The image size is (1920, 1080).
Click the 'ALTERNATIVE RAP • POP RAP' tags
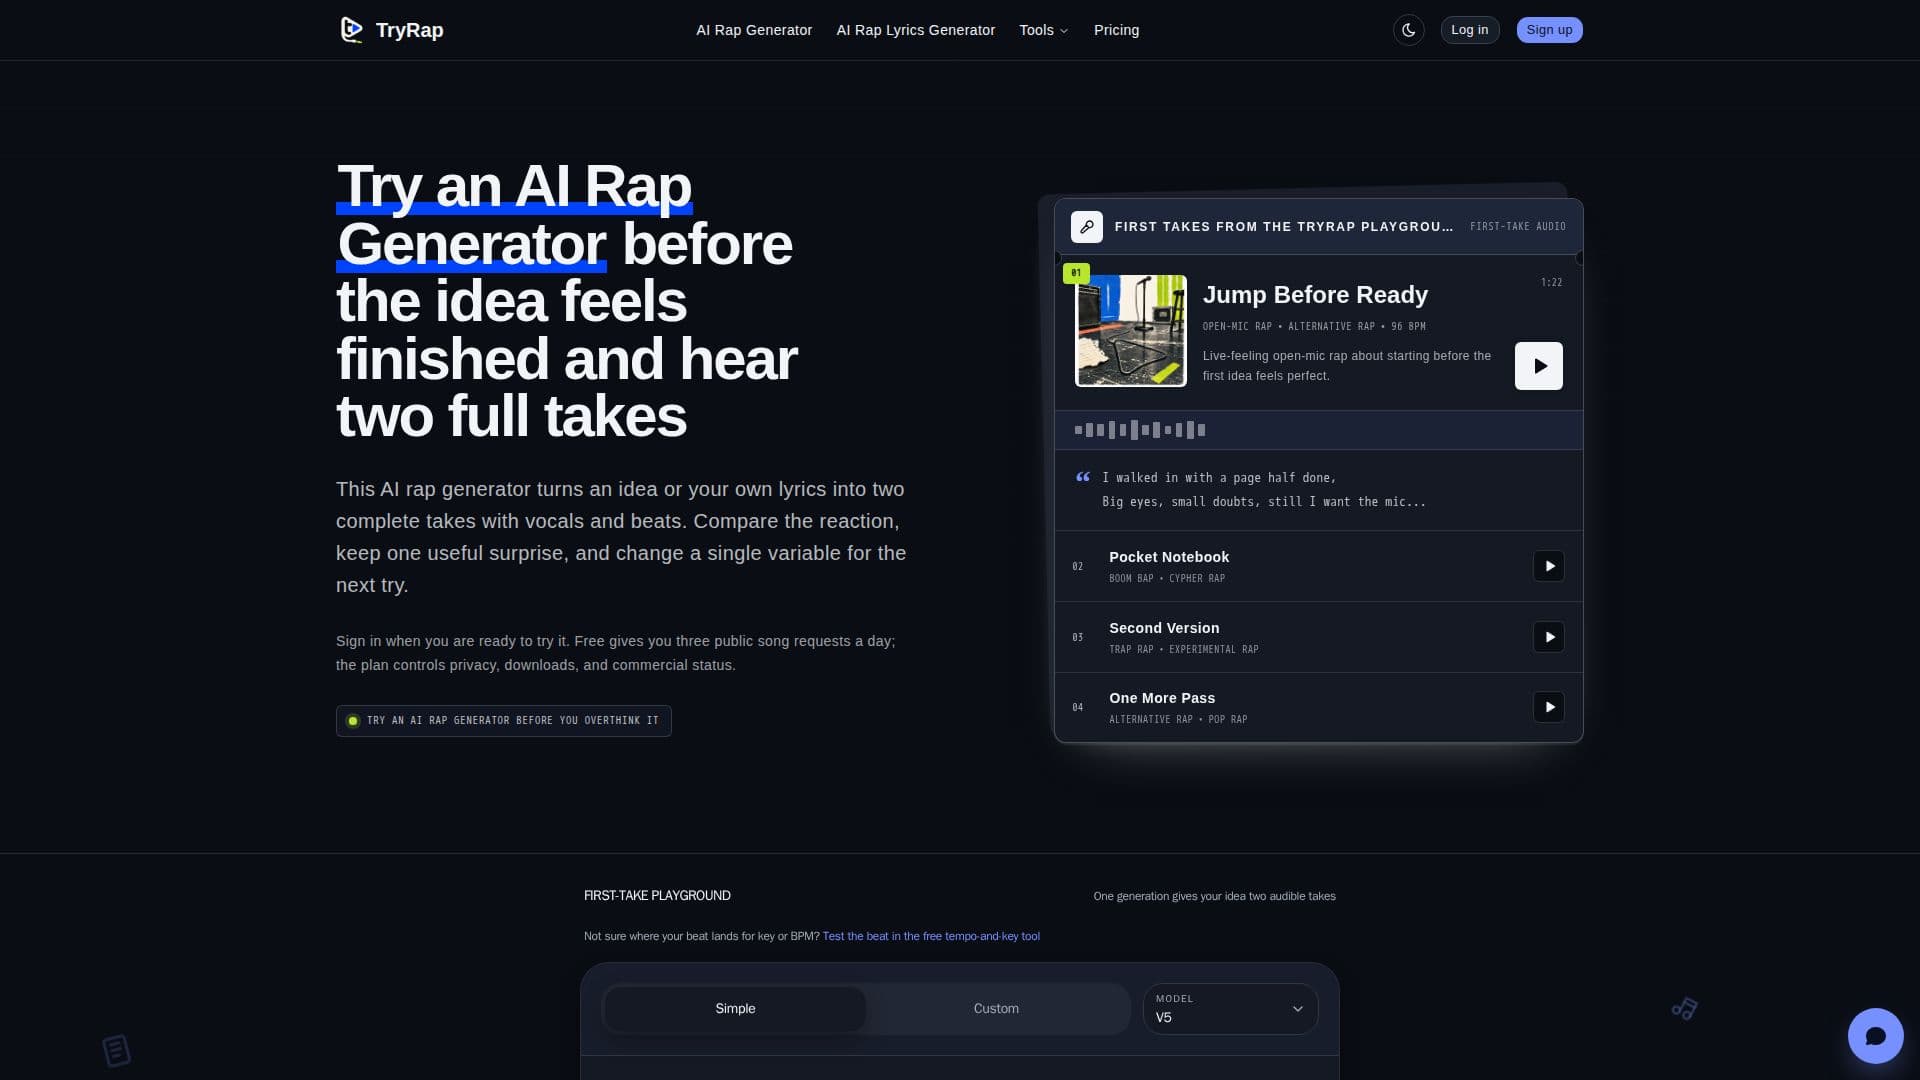click(x=1177, y=720)
